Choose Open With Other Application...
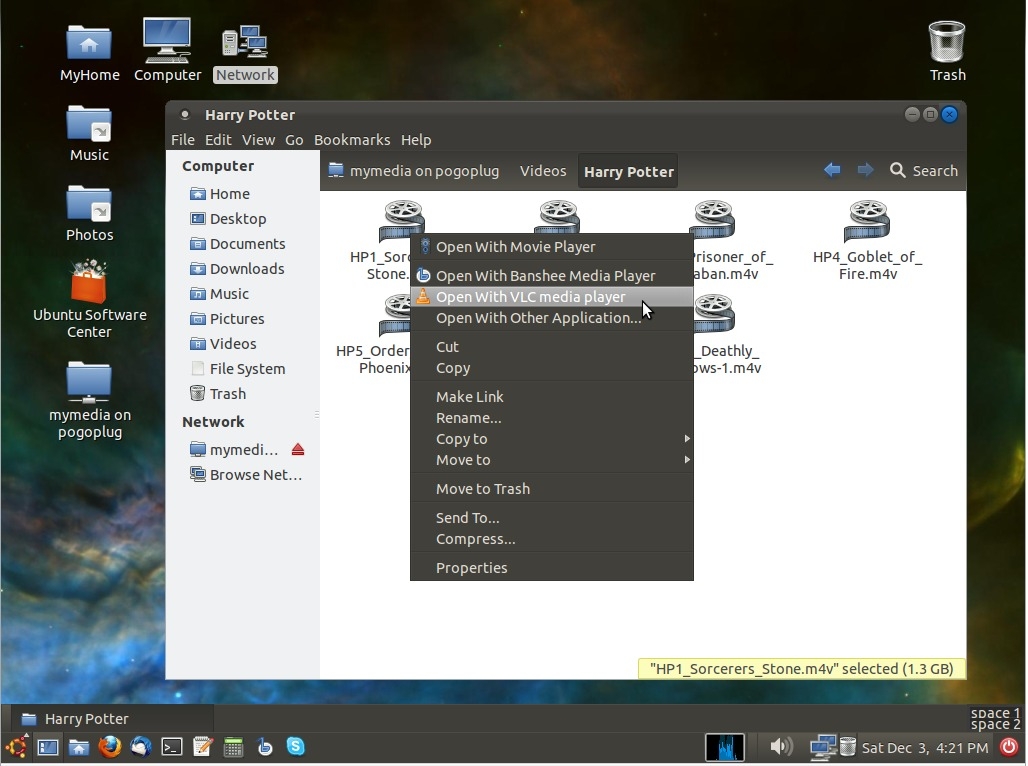 pyautogui.click(x=551, y=317)
